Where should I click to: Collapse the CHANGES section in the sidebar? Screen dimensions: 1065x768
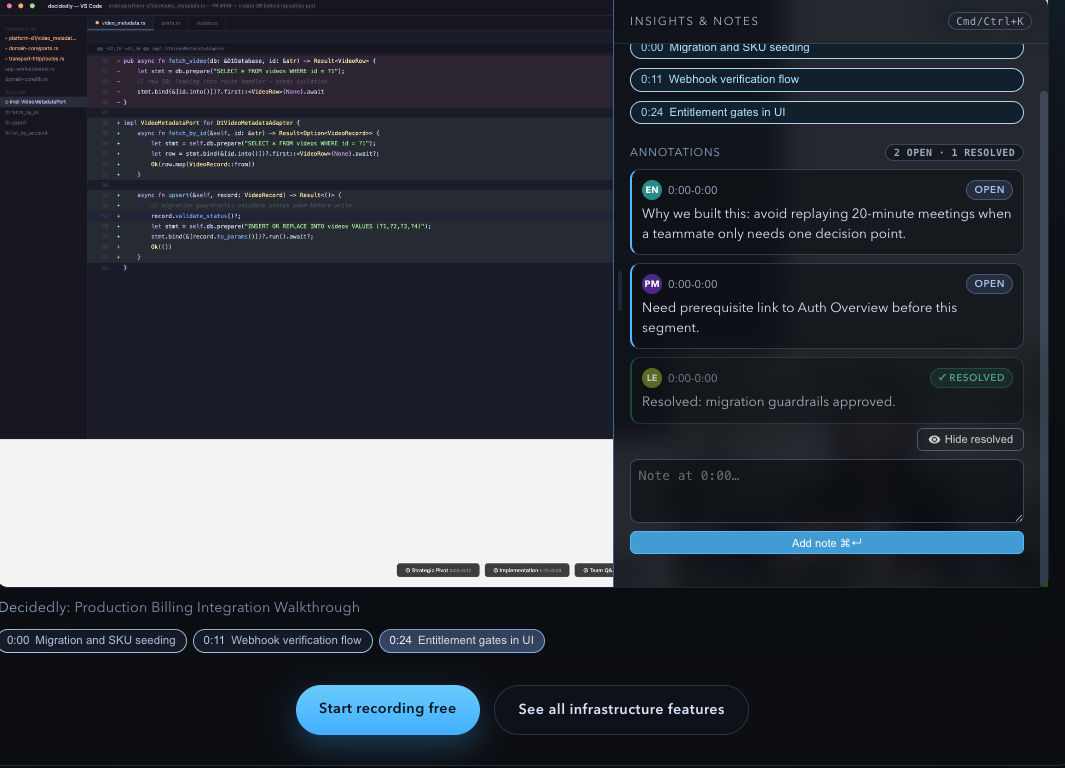pyautogui.click(x=20, y=28)
